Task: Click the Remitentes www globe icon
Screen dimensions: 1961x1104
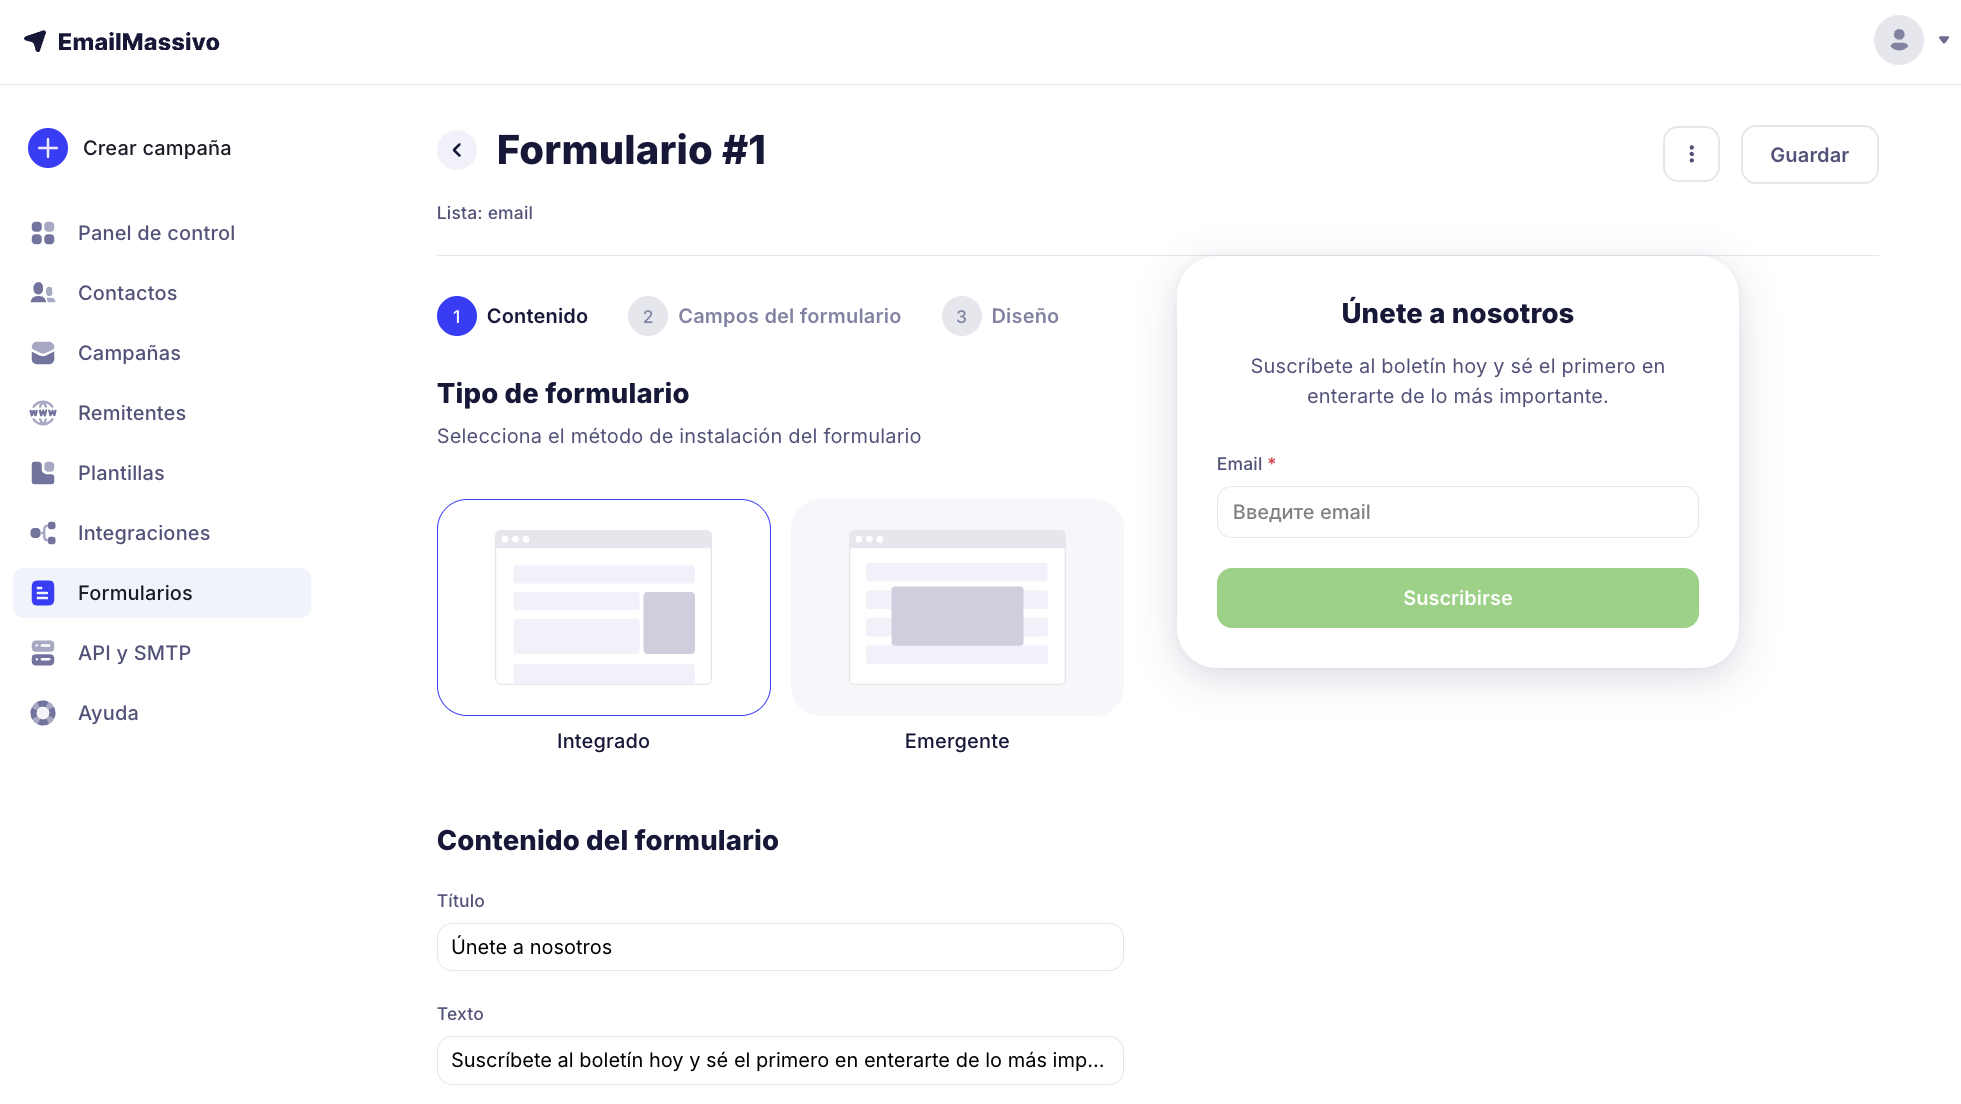Action: point(43,413)
